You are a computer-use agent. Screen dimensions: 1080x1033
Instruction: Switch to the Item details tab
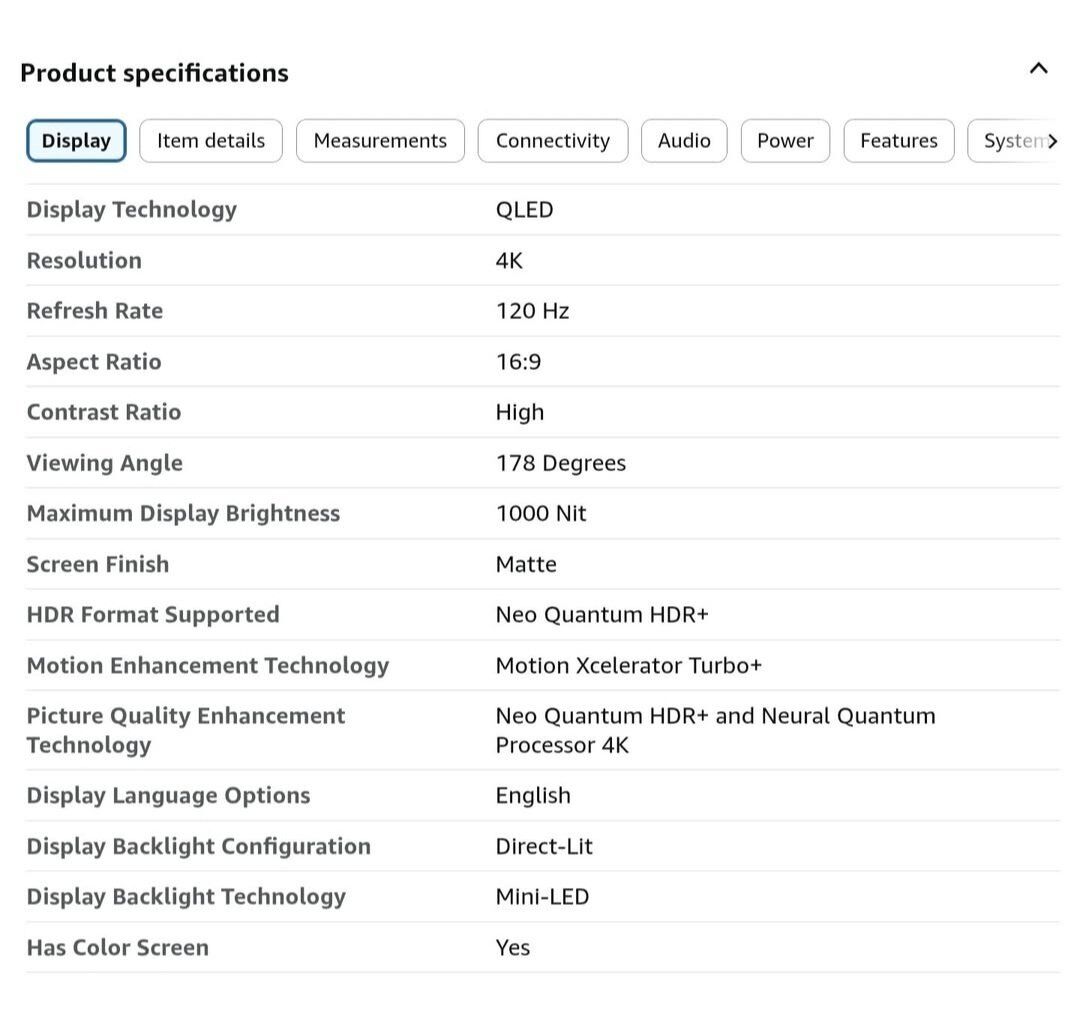coord(211,141)
